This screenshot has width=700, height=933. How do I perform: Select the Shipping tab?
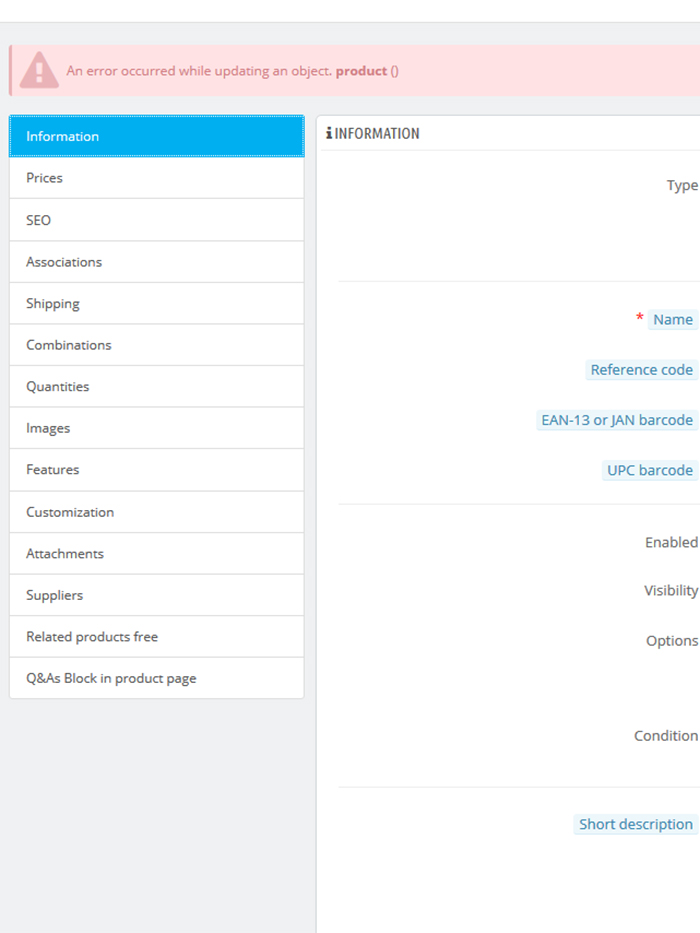[157, 303]
